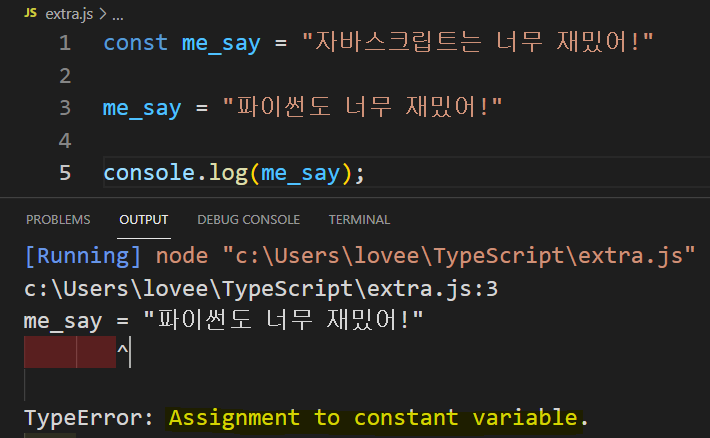Click the const keyword on line 1

[x=135, y=43]
